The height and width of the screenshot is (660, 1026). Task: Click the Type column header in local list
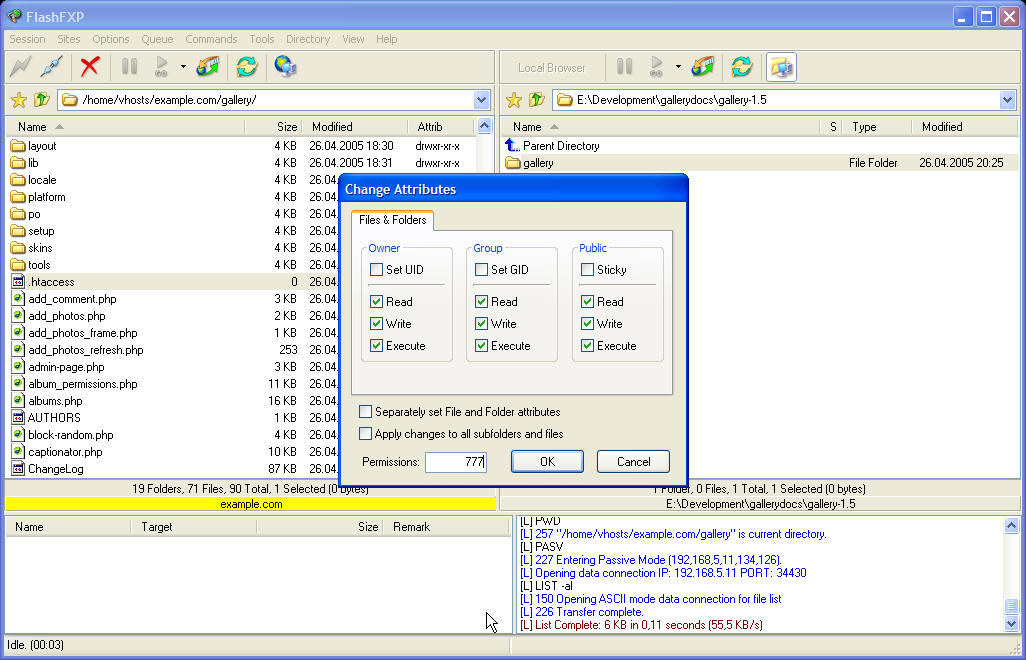pos(876,127)
